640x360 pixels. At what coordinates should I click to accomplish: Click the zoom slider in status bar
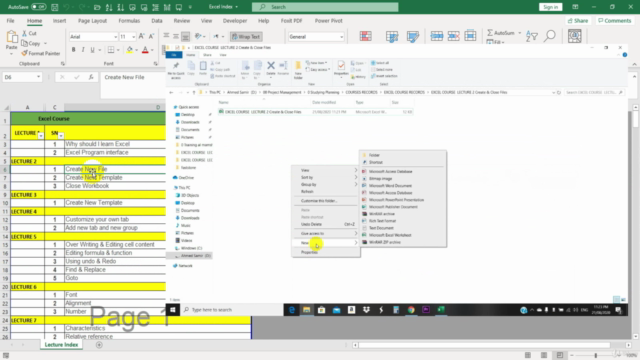tap(596, 355)
